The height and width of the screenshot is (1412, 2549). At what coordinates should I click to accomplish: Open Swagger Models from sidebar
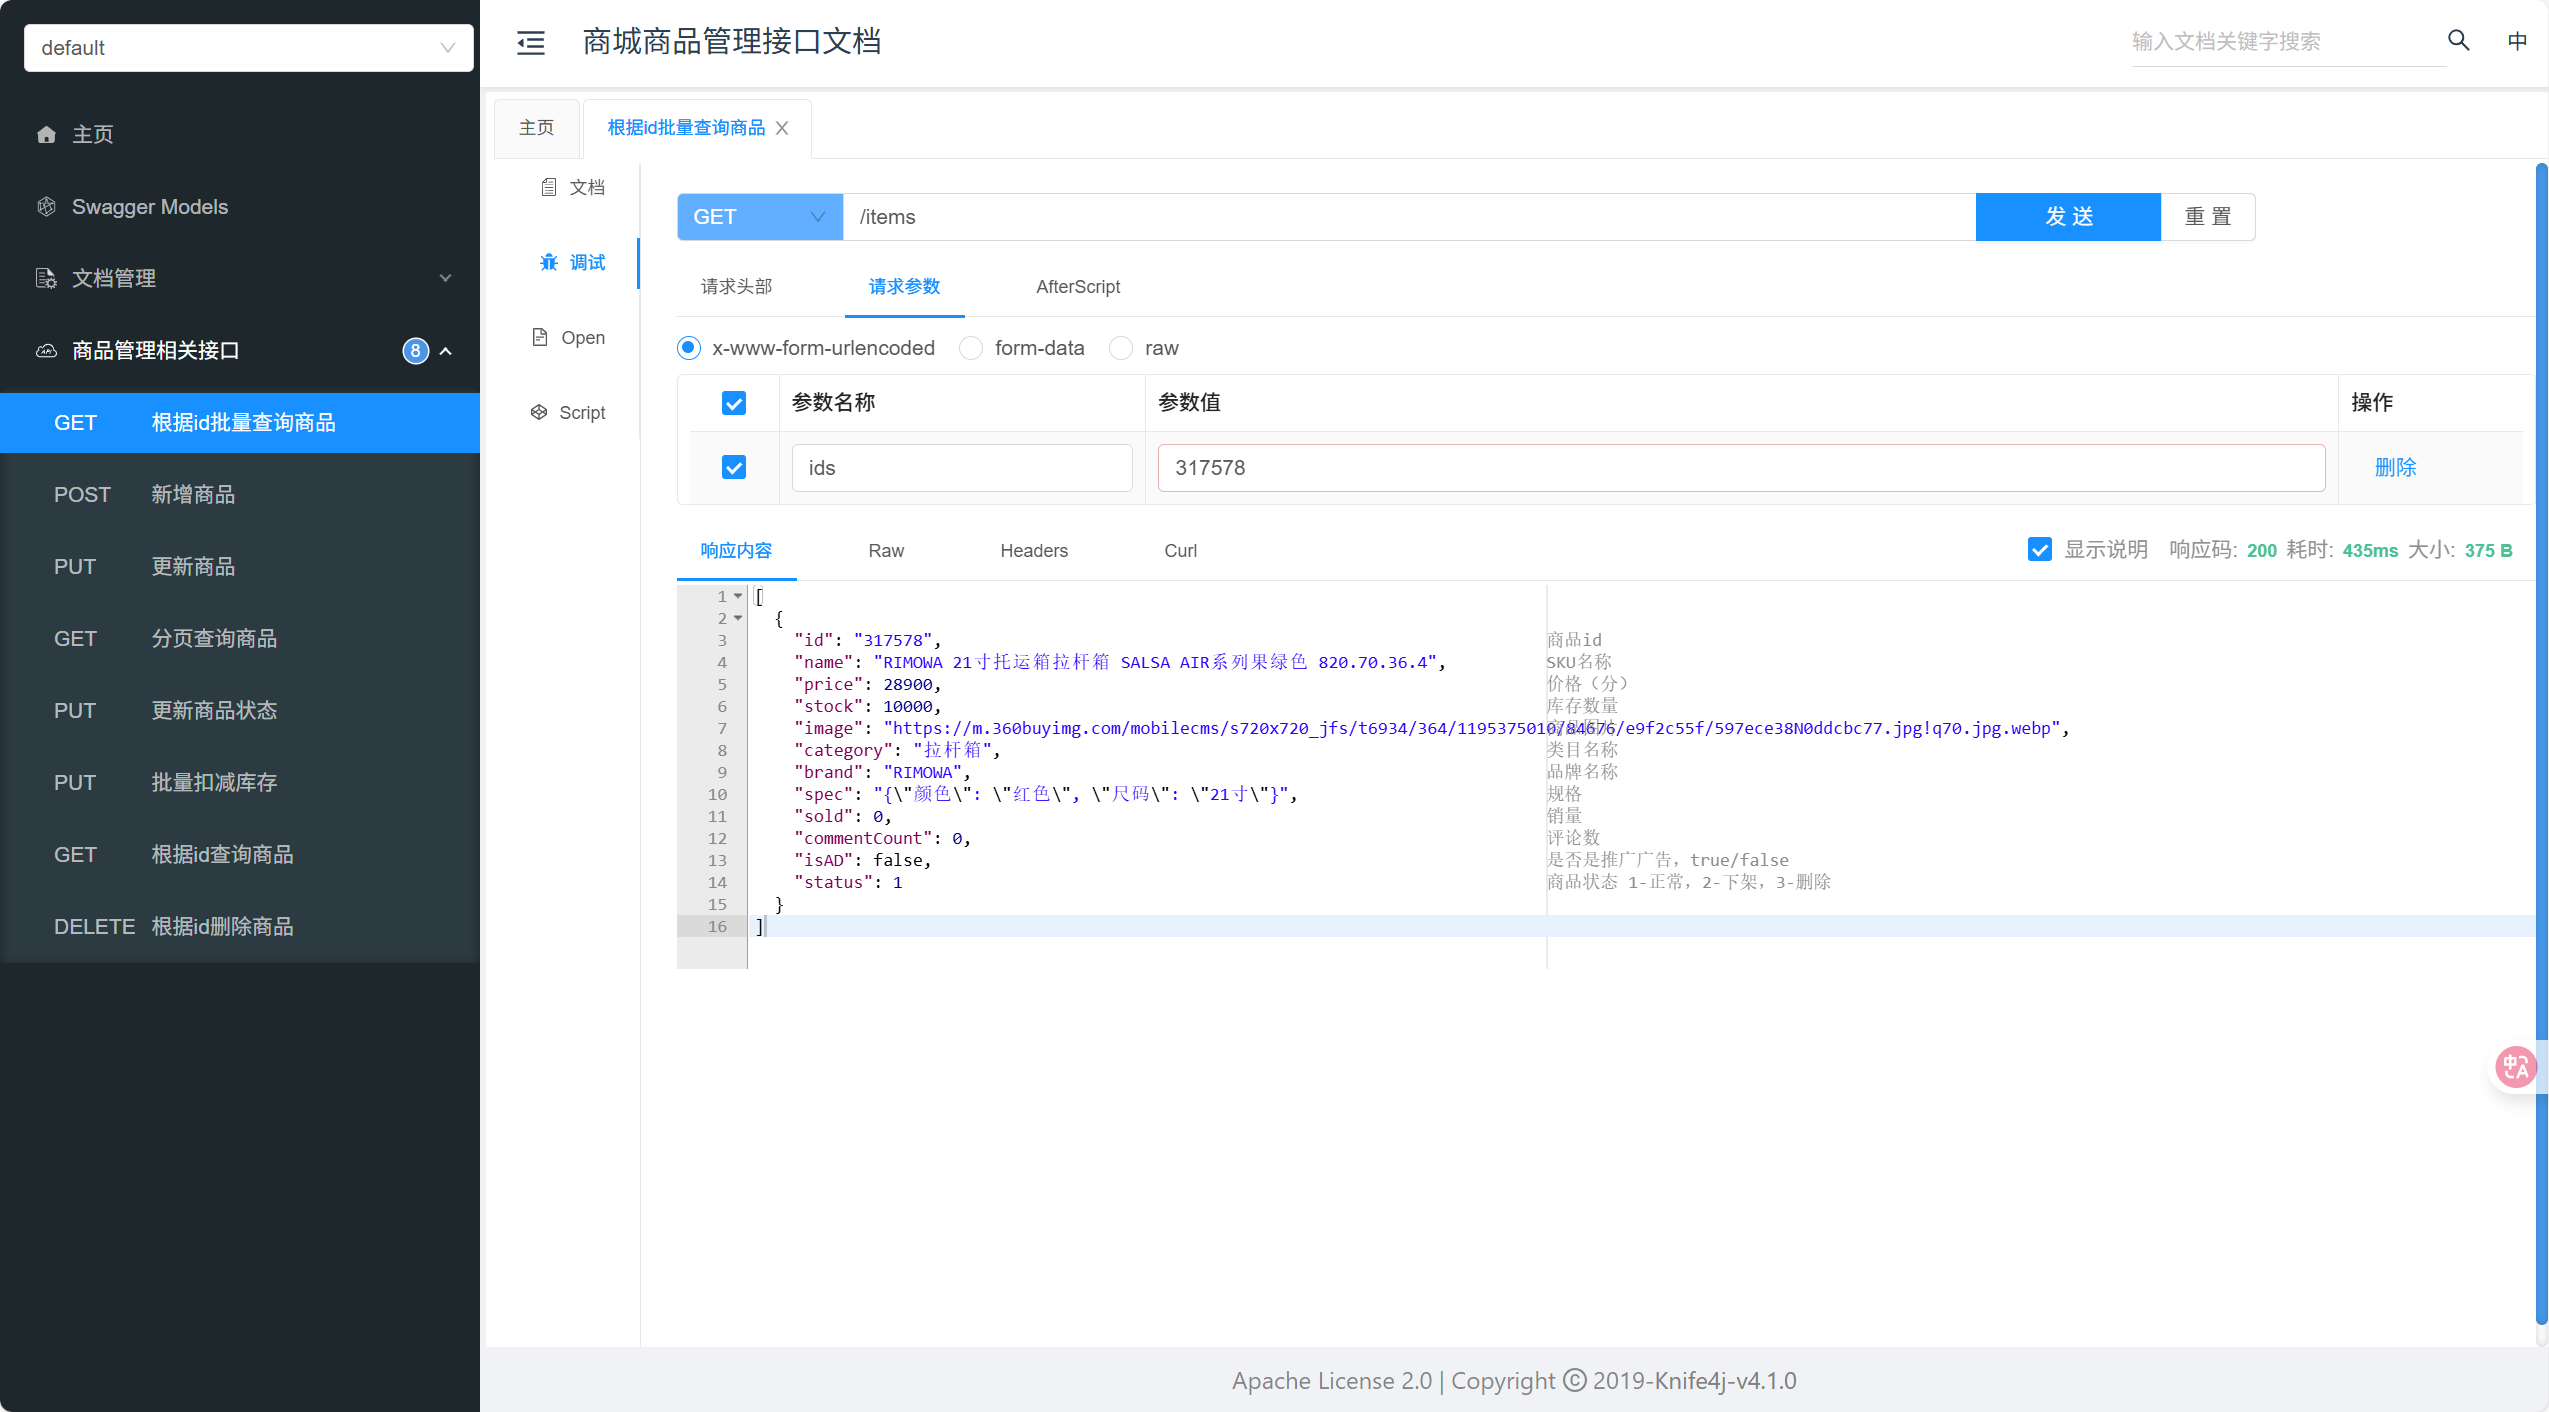150,207
